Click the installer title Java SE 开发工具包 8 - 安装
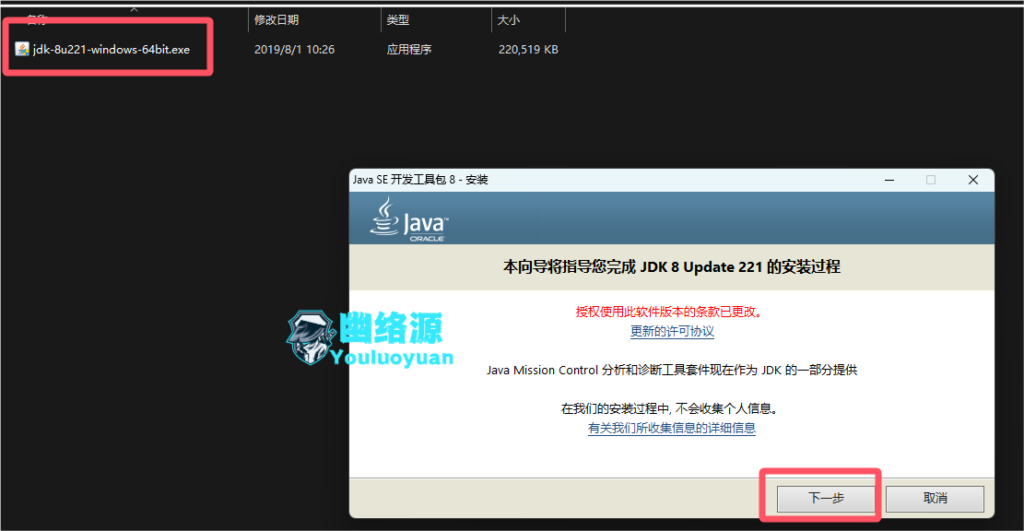1024x531 pixels. point(421,180)
